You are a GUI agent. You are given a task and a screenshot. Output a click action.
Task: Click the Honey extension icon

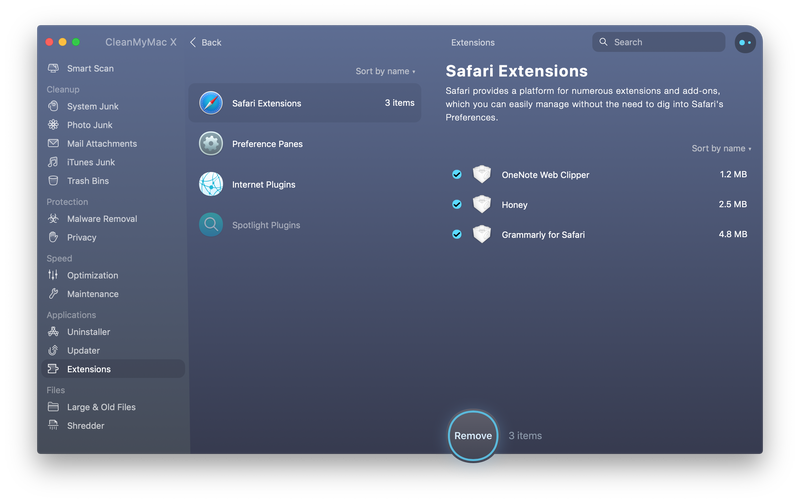pos(482,205)
